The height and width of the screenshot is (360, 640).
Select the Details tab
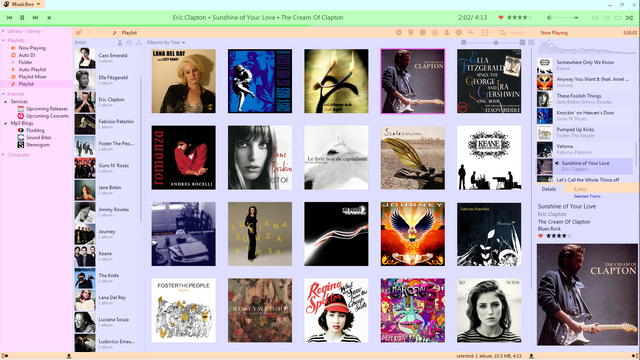tap(549, 189)
